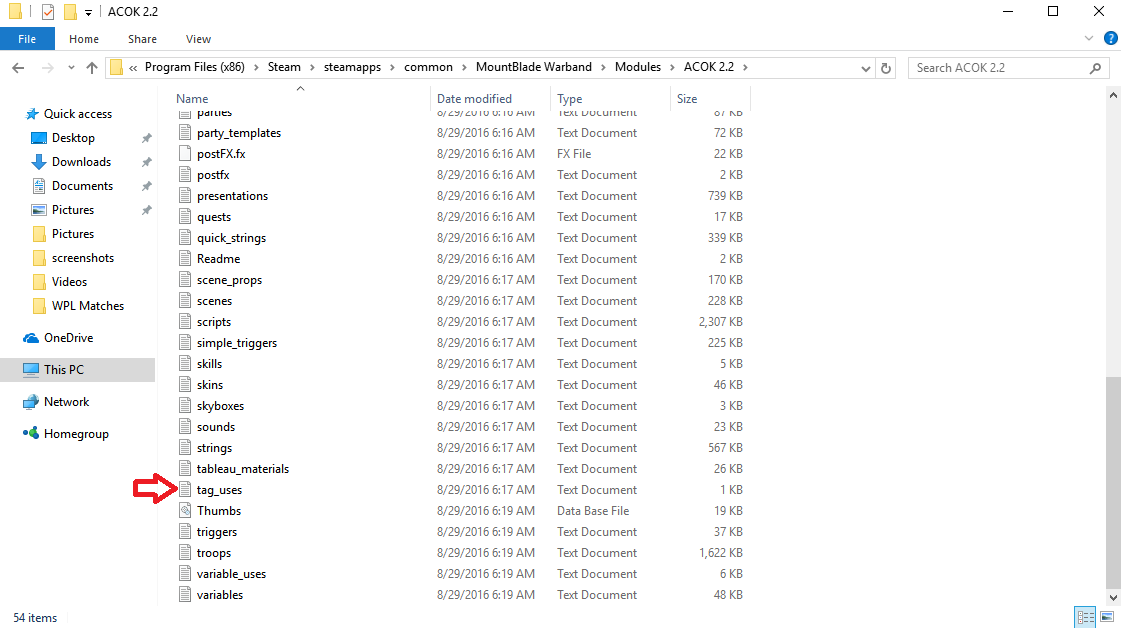Open Downloads in the navigation pane
The image size is (1121, 629).
coord(81,162)
